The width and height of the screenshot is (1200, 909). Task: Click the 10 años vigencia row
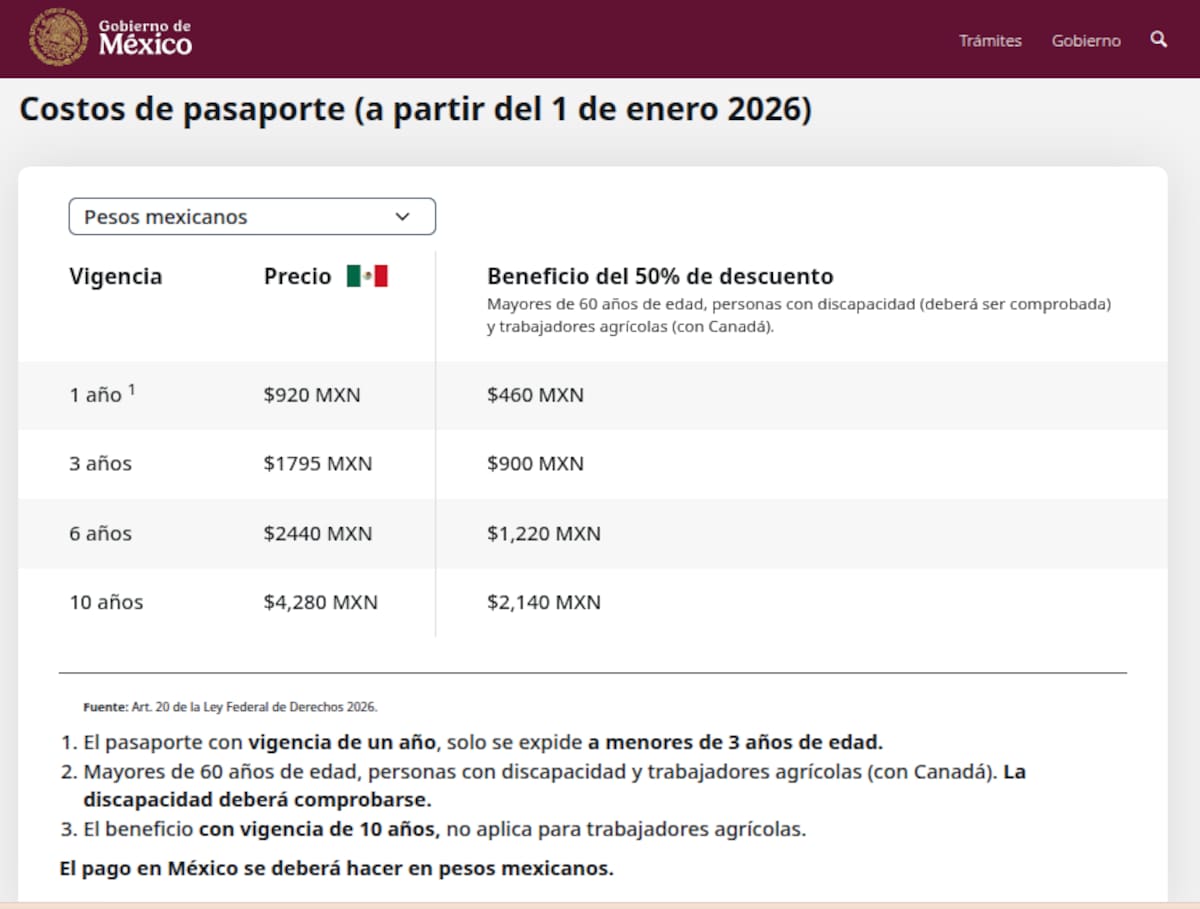click(x=106, y=602)
